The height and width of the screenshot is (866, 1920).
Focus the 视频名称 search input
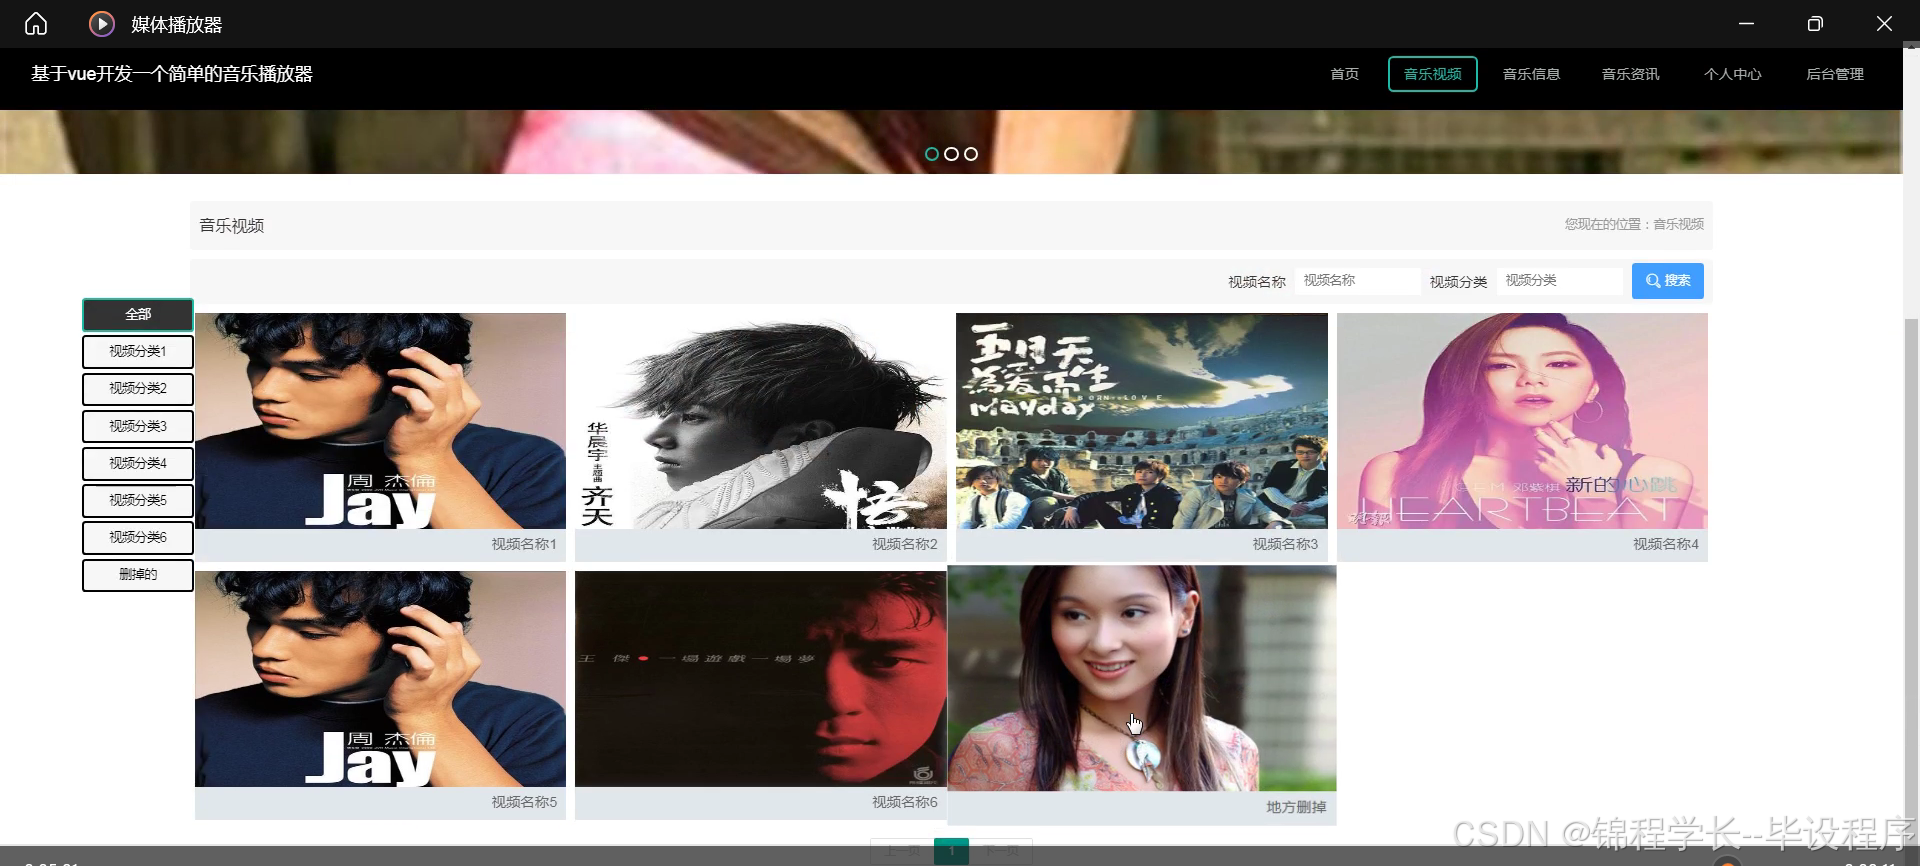coord(1357,281)
